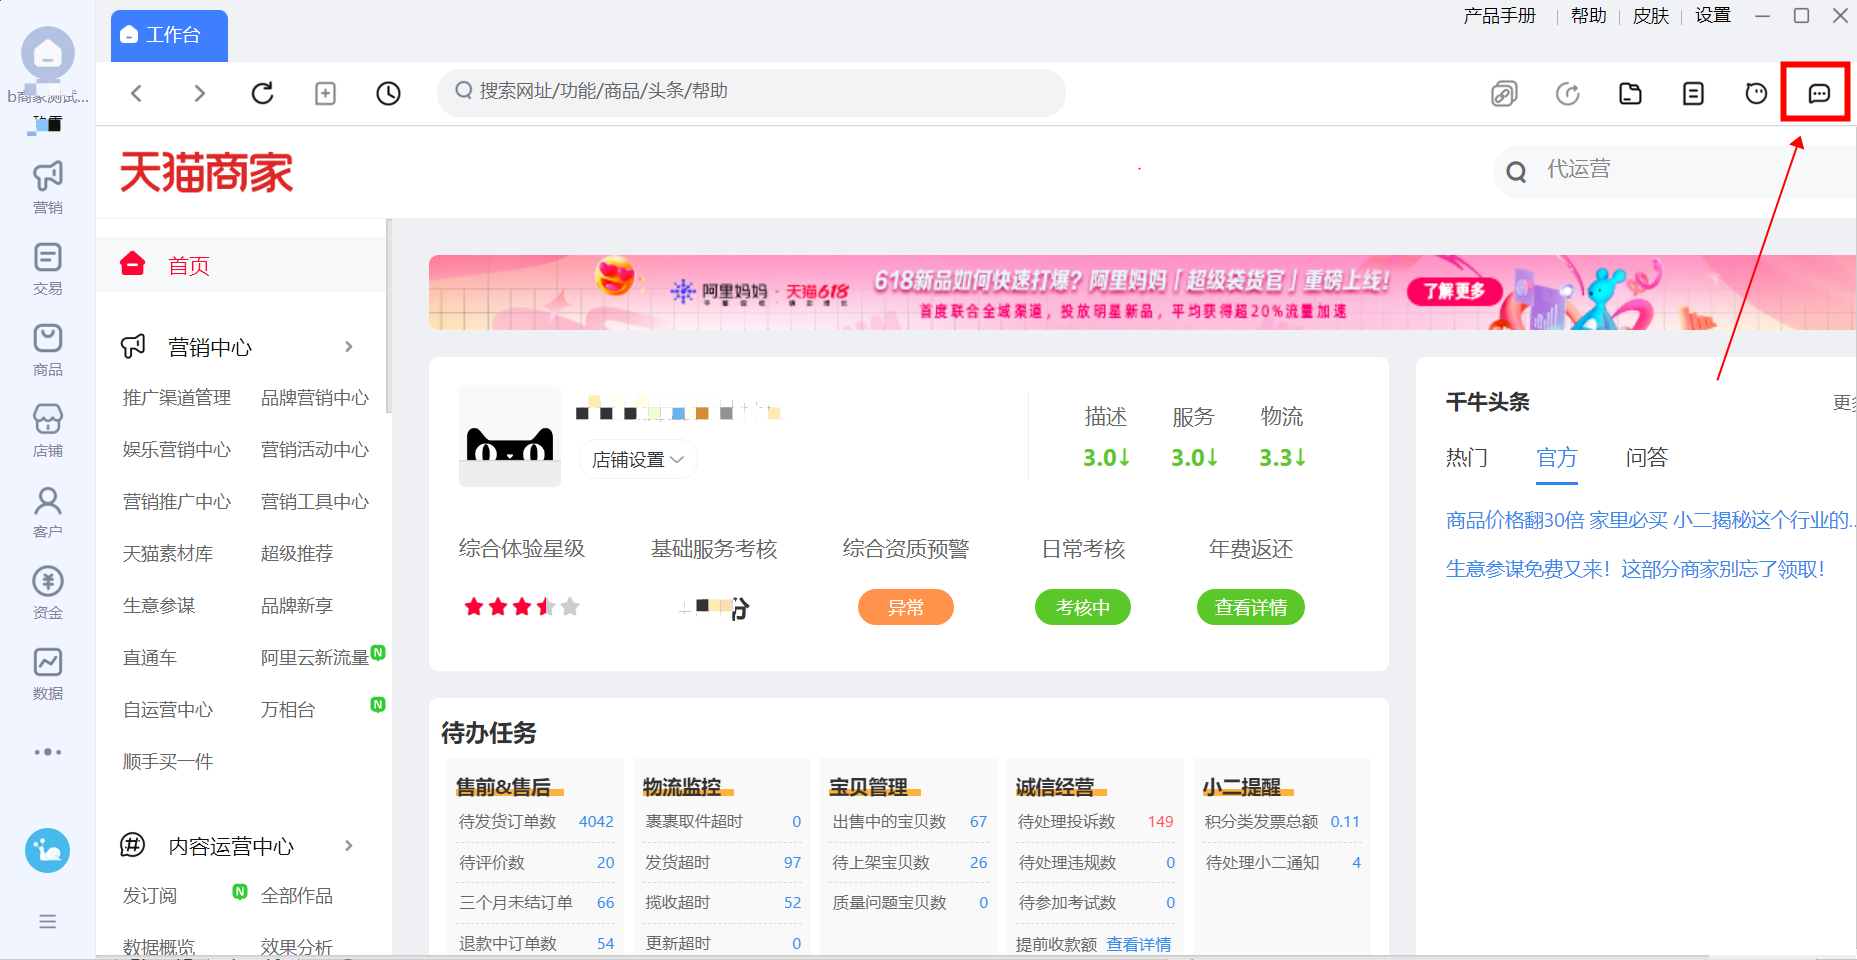This screenshot has height=960, width=1857.
Task: Open the 商品价格翻30倍 headline link
Action: coord(1651,520)
